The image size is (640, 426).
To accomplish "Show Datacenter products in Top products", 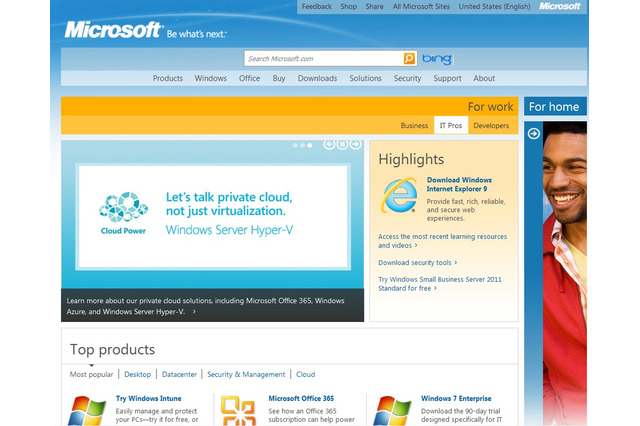I will pos(178,374).
